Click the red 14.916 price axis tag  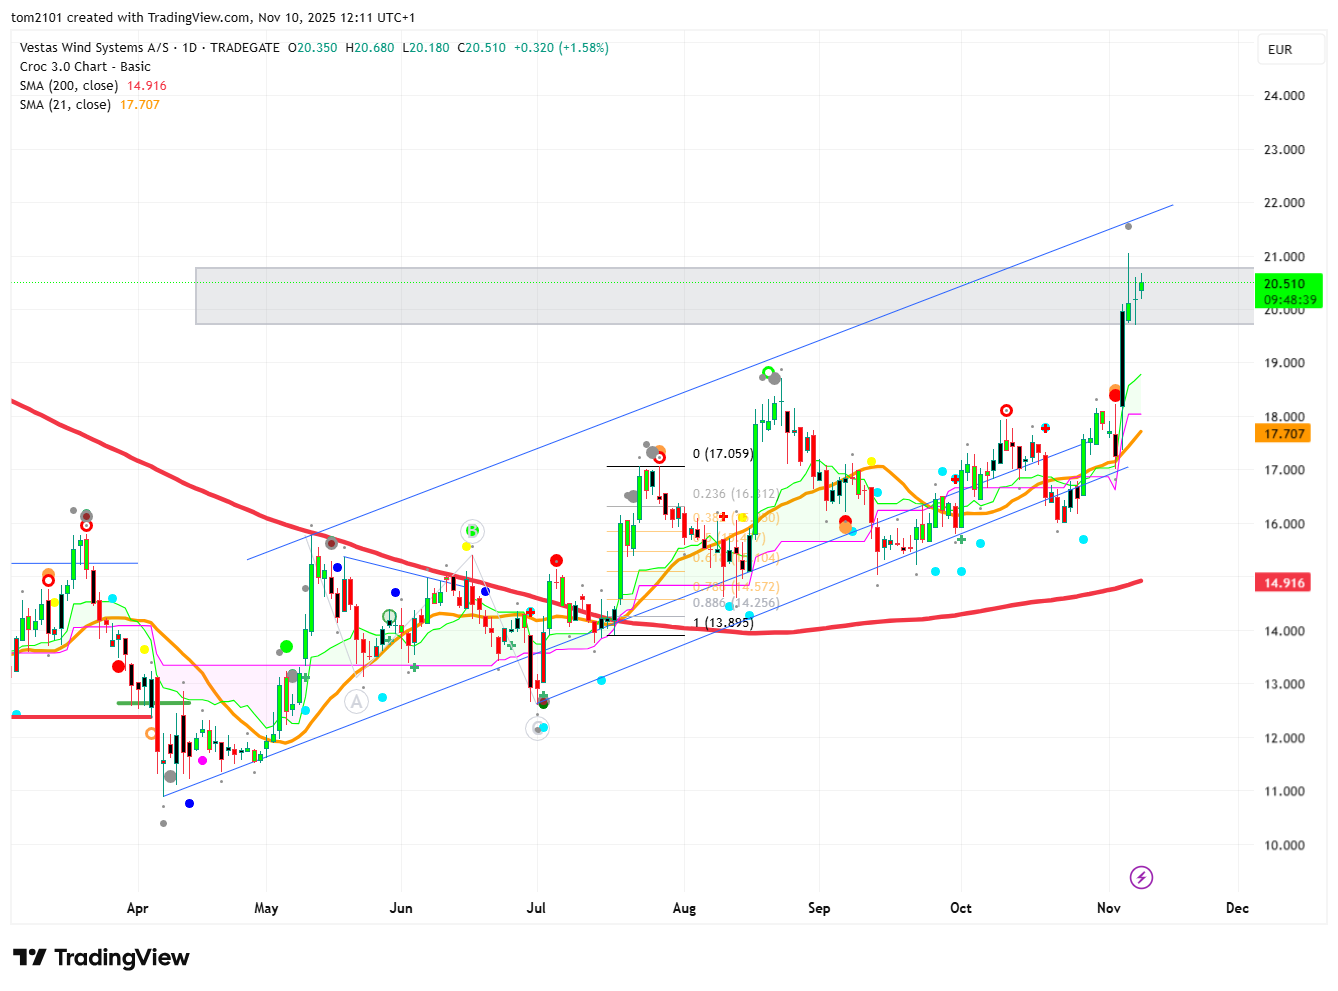1284,583
